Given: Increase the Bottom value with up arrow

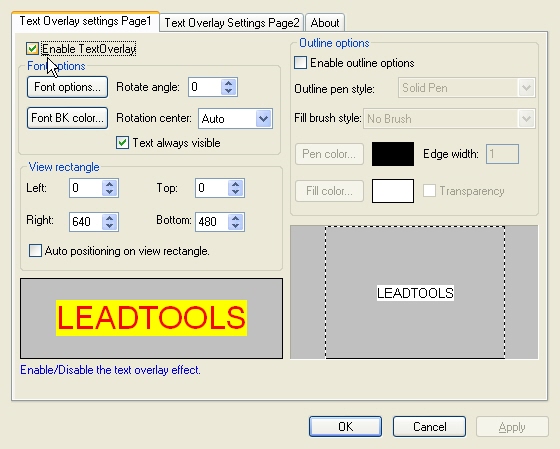Looking at the screenshot, I should coord(235,218).
